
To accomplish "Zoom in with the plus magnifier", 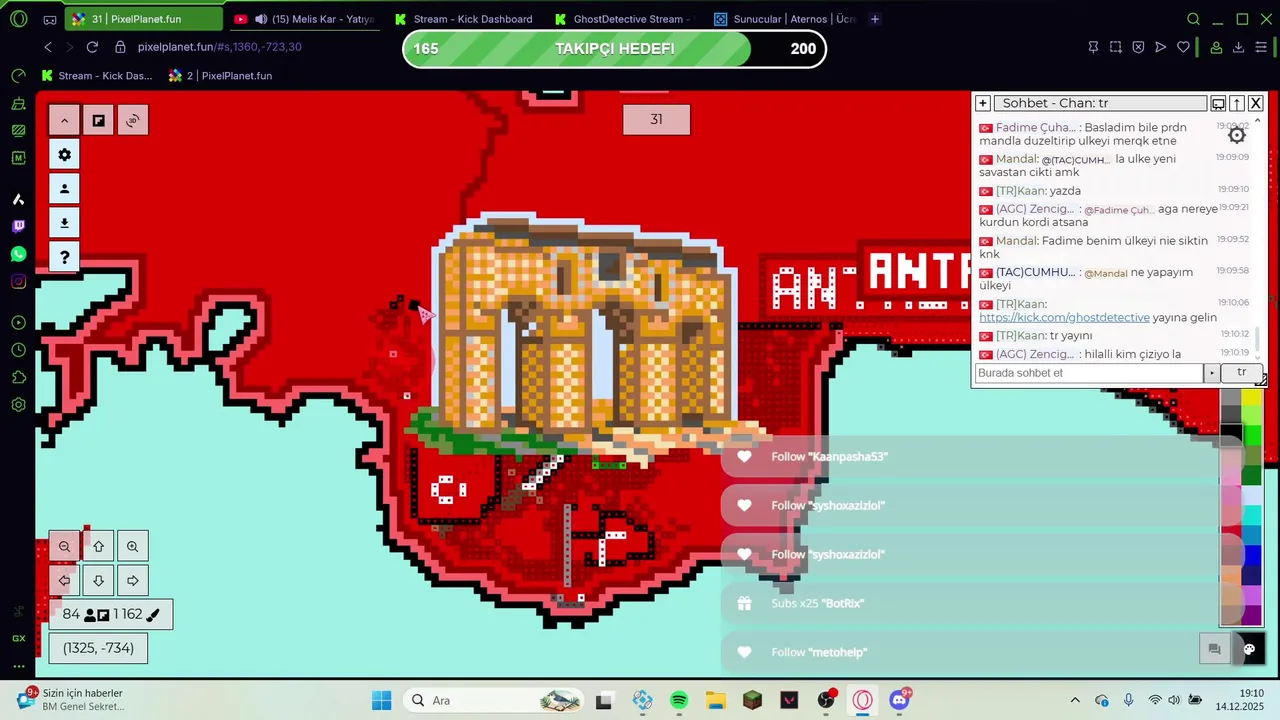I will coord(132,547).
